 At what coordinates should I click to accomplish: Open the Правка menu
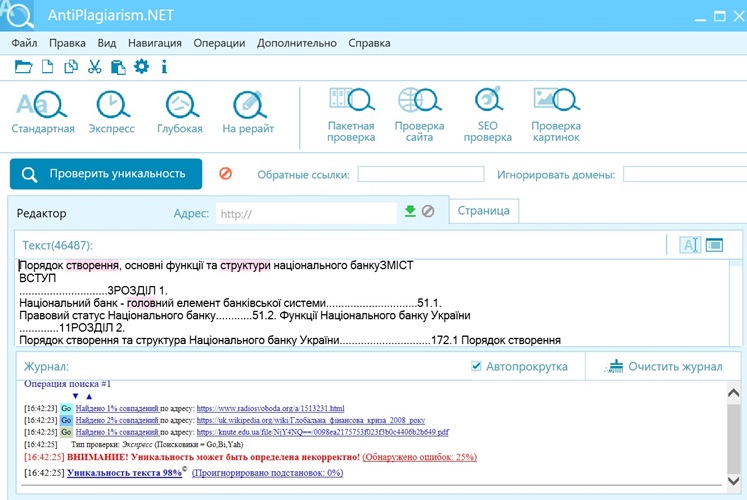point(67,43)
